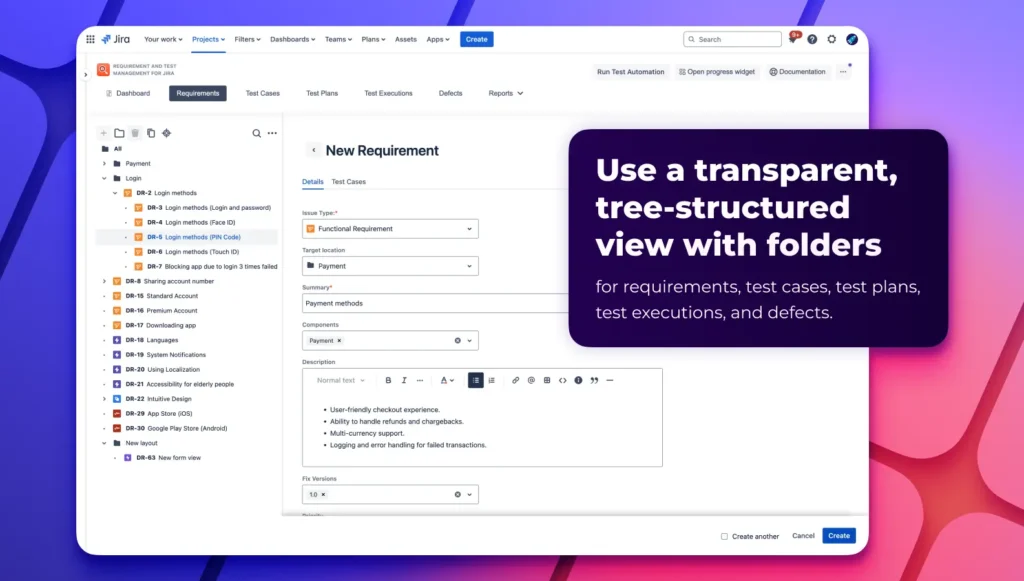Screen dimensions: 1024x581
Task: Expand the Payment folder in tree
Action: click(x=104, y=163)
